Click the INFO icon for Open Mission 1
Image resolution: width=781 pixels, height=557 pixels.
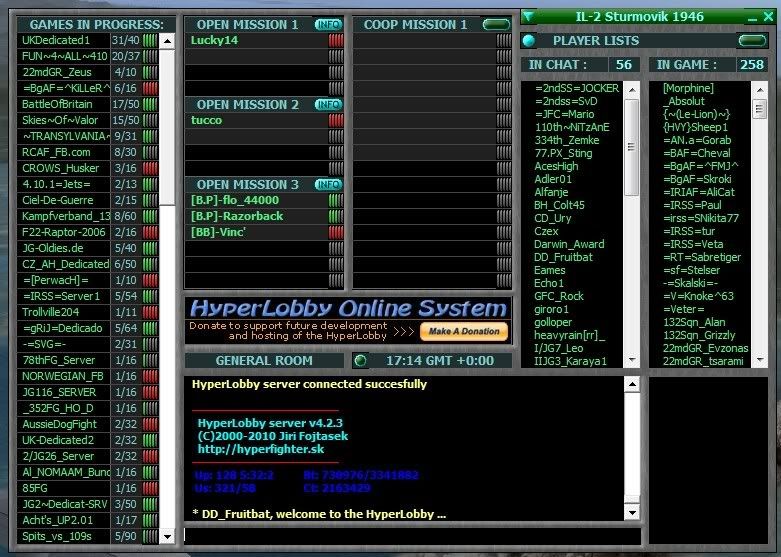(328, 24)
